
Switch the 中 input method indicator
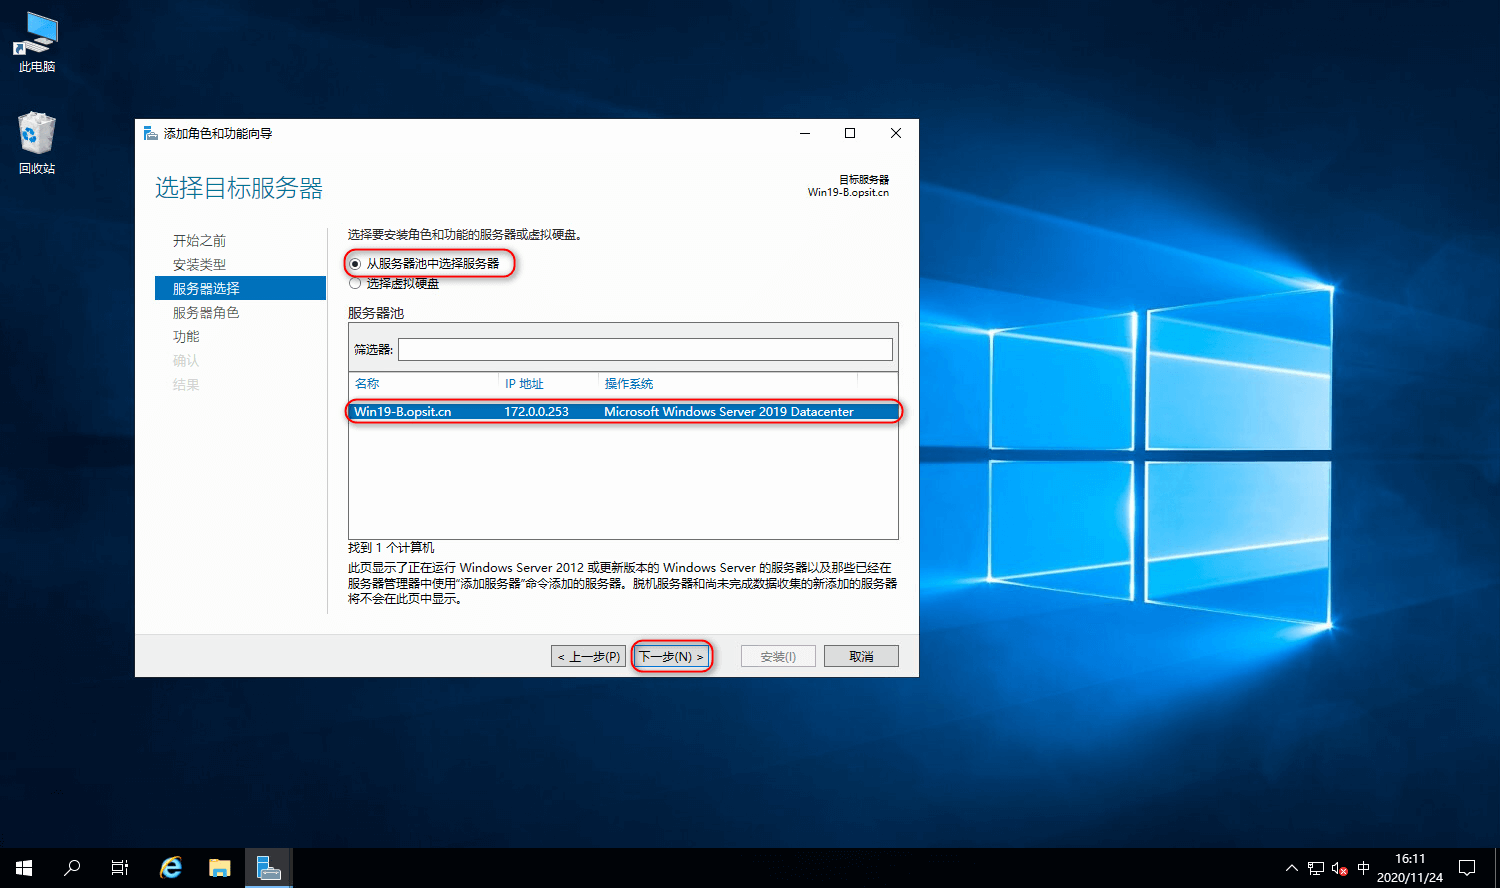tap(1364, 868)
